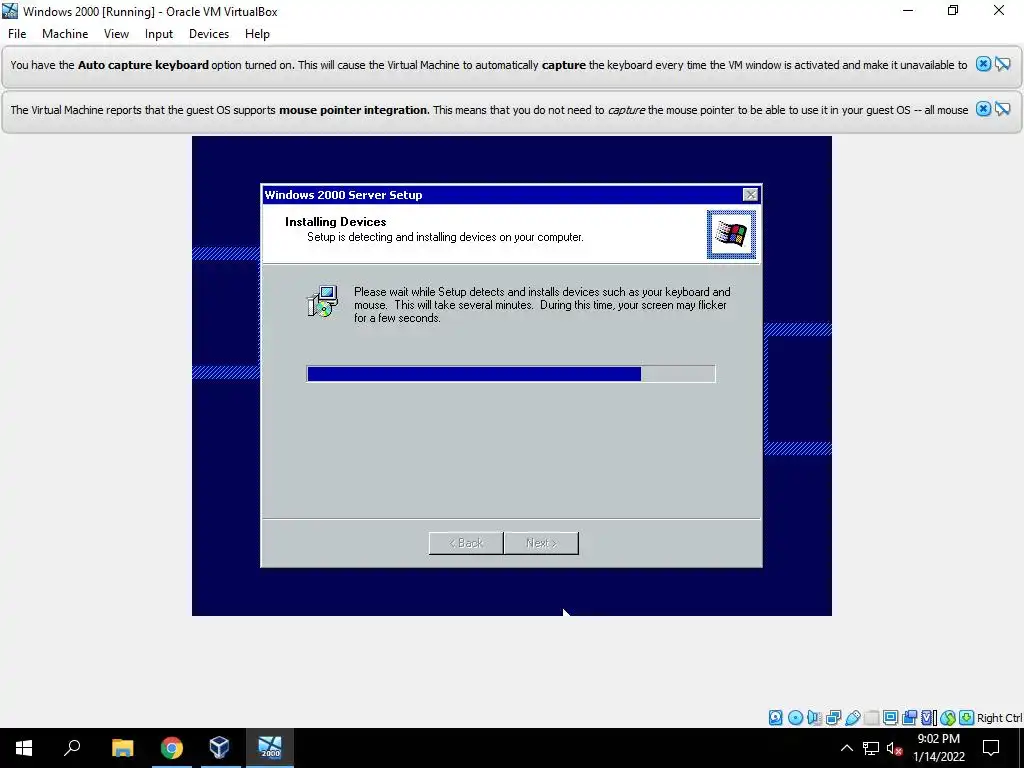Click the Installing Devices progress bar
This screenshot has height=768, width=1024.
(511, 374)
